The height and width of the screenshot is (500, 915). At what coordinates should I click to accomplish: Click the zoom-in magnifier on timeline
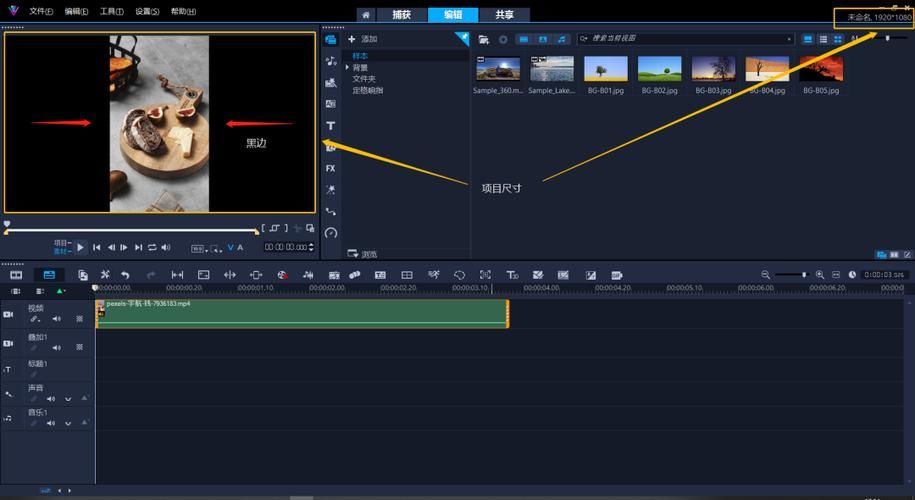click(820, 274)
